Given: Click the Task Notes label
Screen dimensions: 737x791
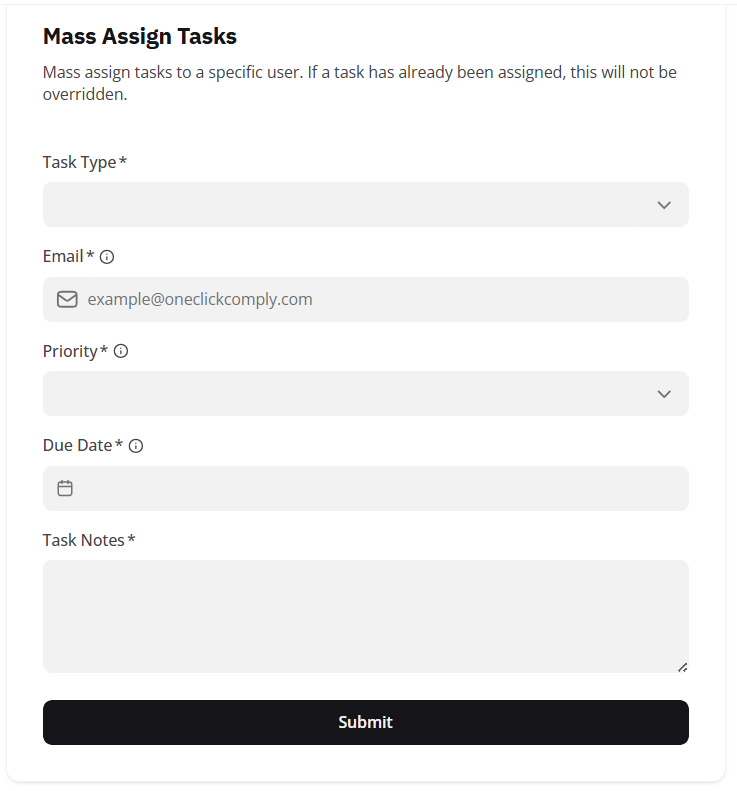Looking at the screenshot, I should 83,540.
